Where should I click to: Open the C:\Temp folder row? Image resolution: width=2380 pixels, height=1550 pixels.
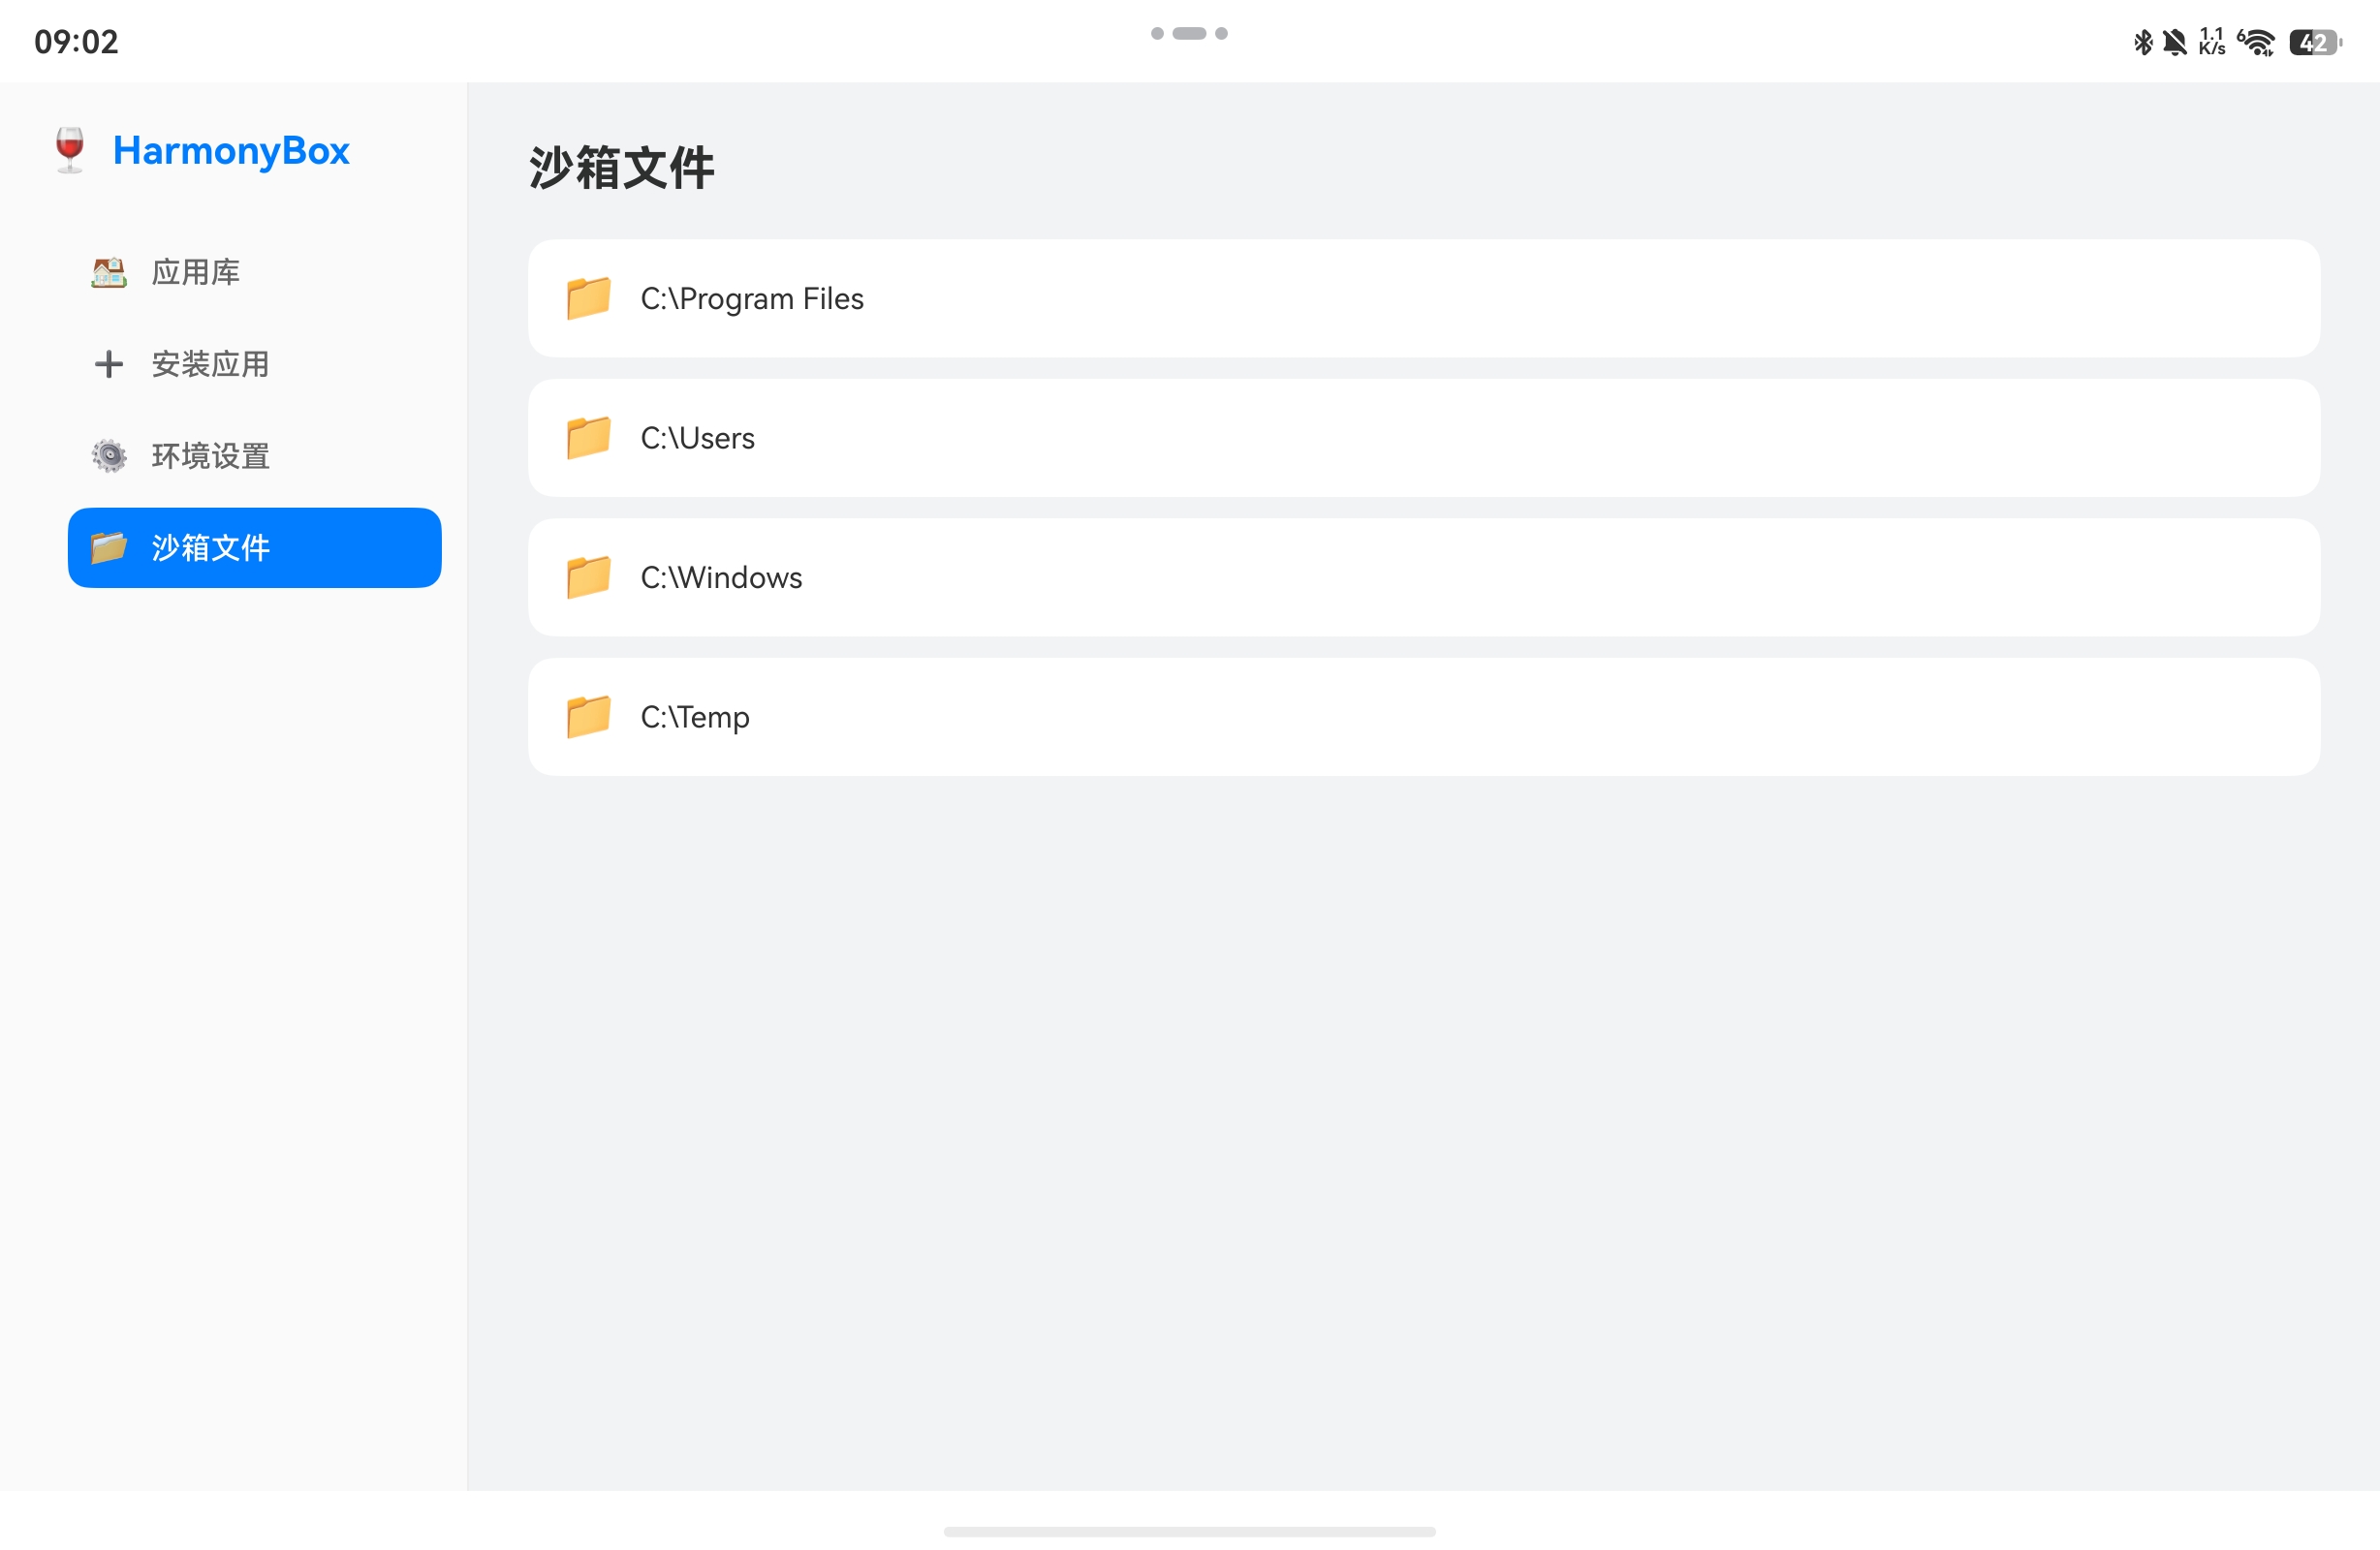(1424, 717)
